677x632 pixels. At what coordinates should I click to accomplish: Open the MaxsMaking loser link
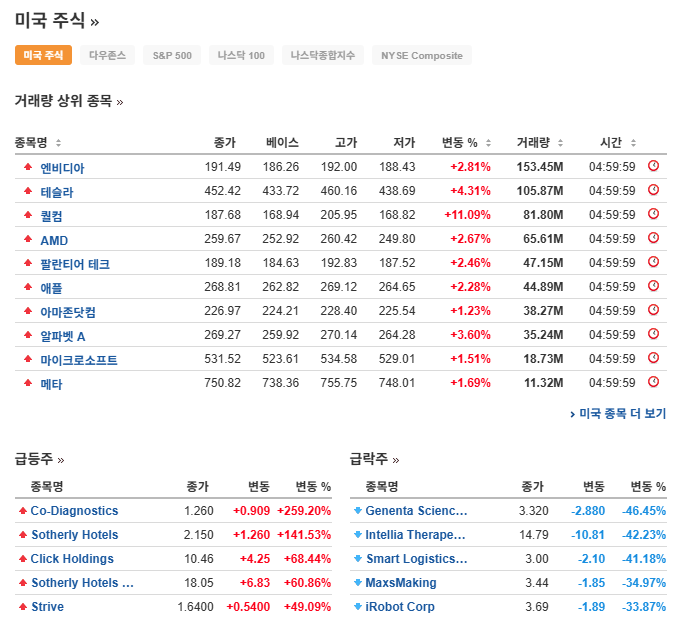tap(401, 583)
